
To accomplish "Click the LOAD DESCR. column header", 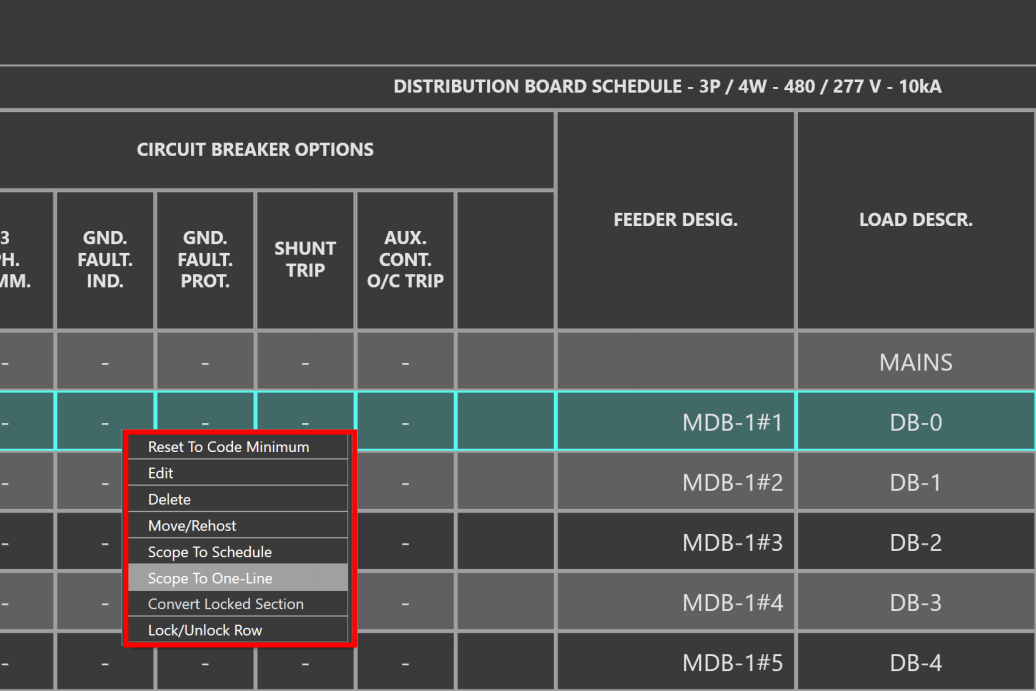I will (x=915, y=219).
